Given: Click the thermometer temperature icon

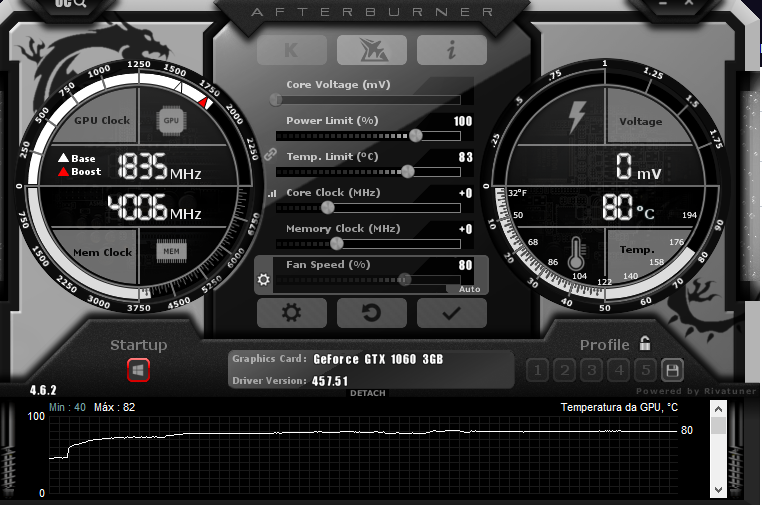Looking at the screenshot, I should [x=576, y=253].
